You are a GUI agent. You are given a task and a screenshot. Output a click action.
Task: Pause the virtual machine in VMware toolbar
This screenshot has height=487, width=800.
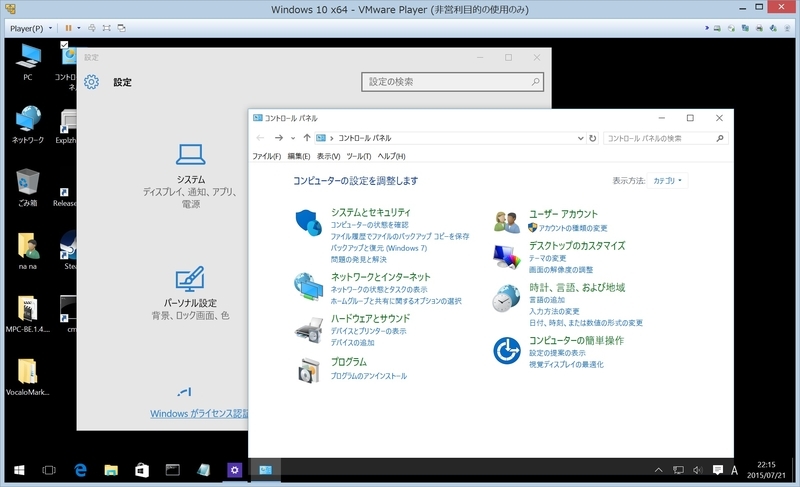click(68, 28)
